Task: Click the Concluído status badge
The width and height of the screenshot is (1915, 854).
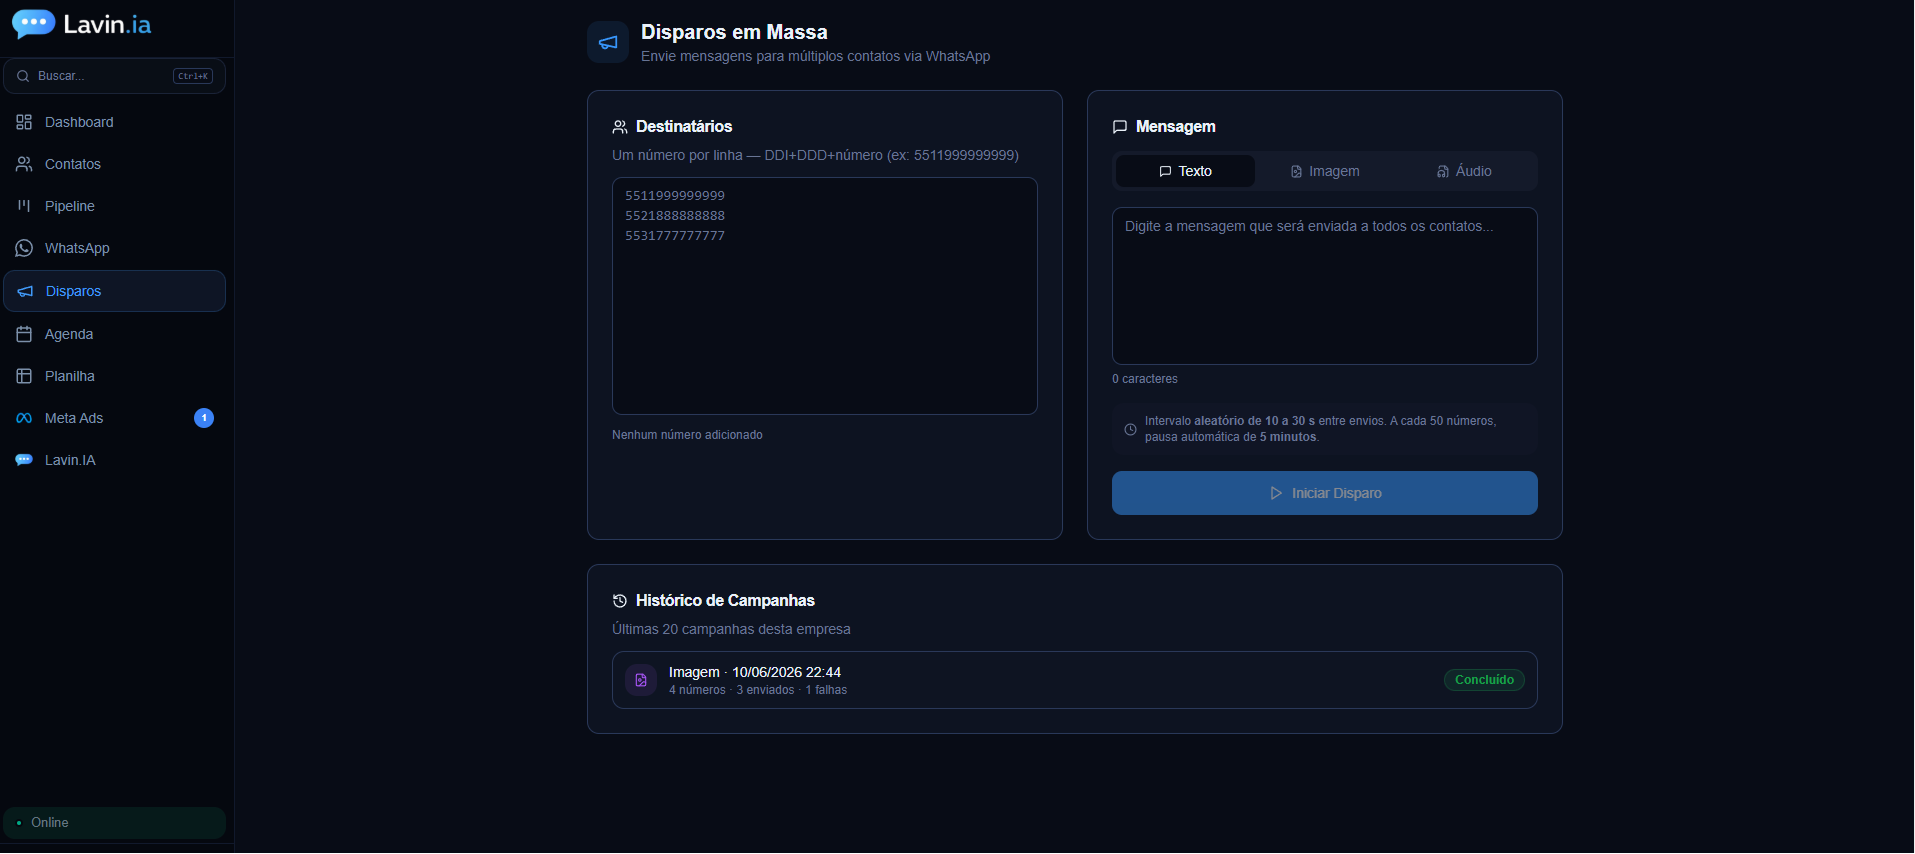Action: coord(1484,680)
